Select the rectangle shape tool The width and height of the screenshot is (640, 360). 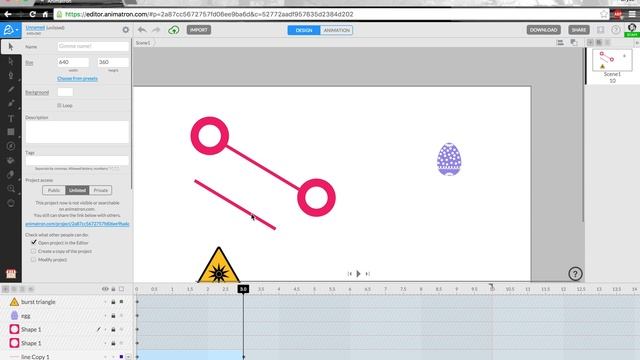tap(11, 132)
